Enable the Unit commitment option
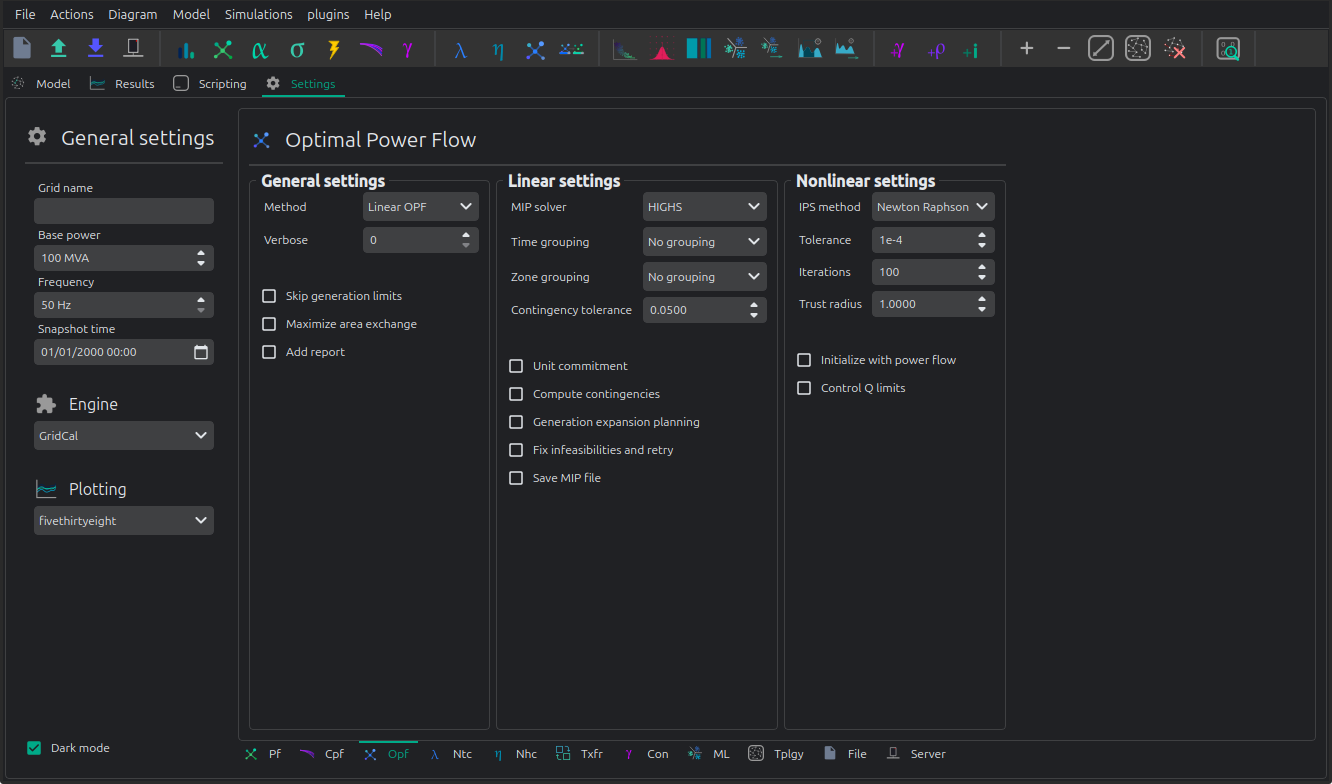Screen dimensions: 1332x784 click(x=516, y=366)
